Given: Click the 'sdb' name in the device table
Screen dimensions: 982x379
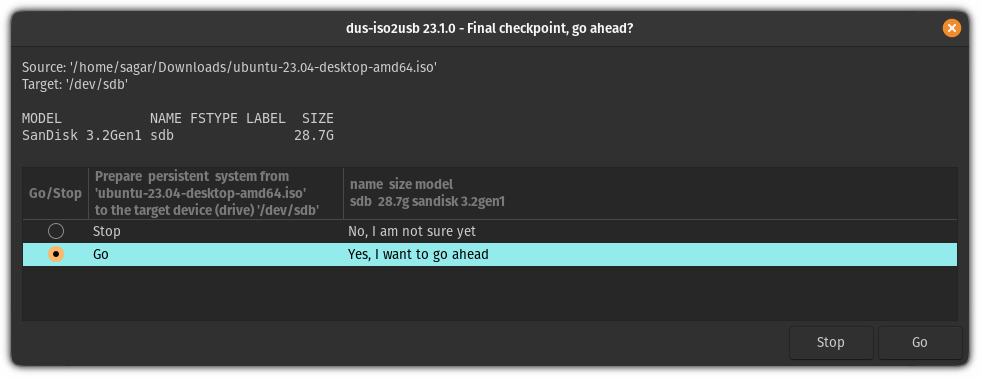Looking at the screenshot, I should [x=162, y=135].
